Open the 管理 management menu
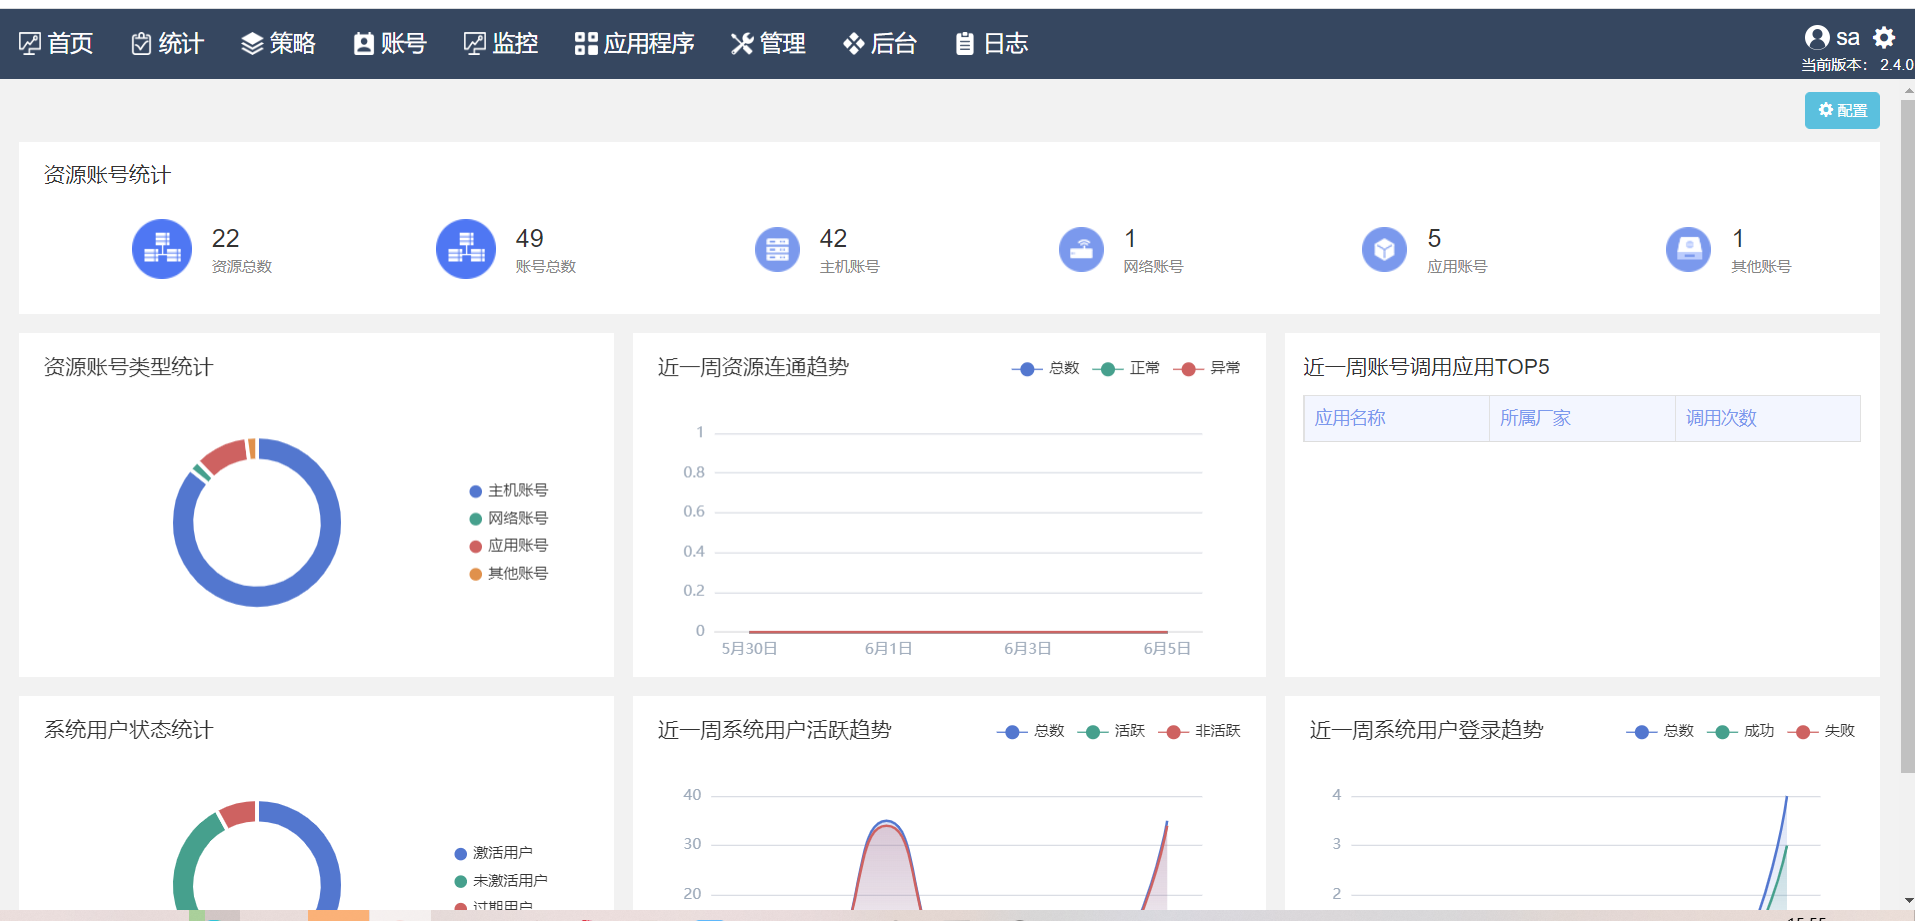This screenshot has width=1915, height=921. coord(768,43)
